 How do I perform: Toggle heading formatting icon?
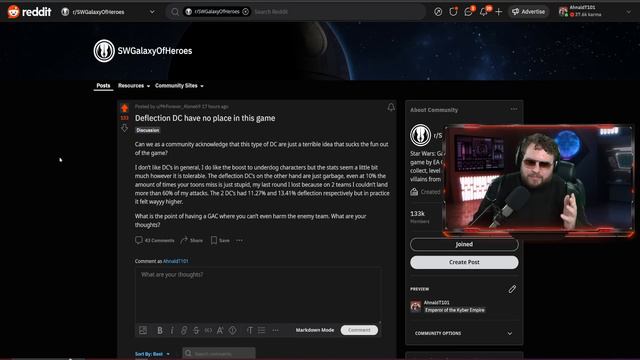[249, 330]
